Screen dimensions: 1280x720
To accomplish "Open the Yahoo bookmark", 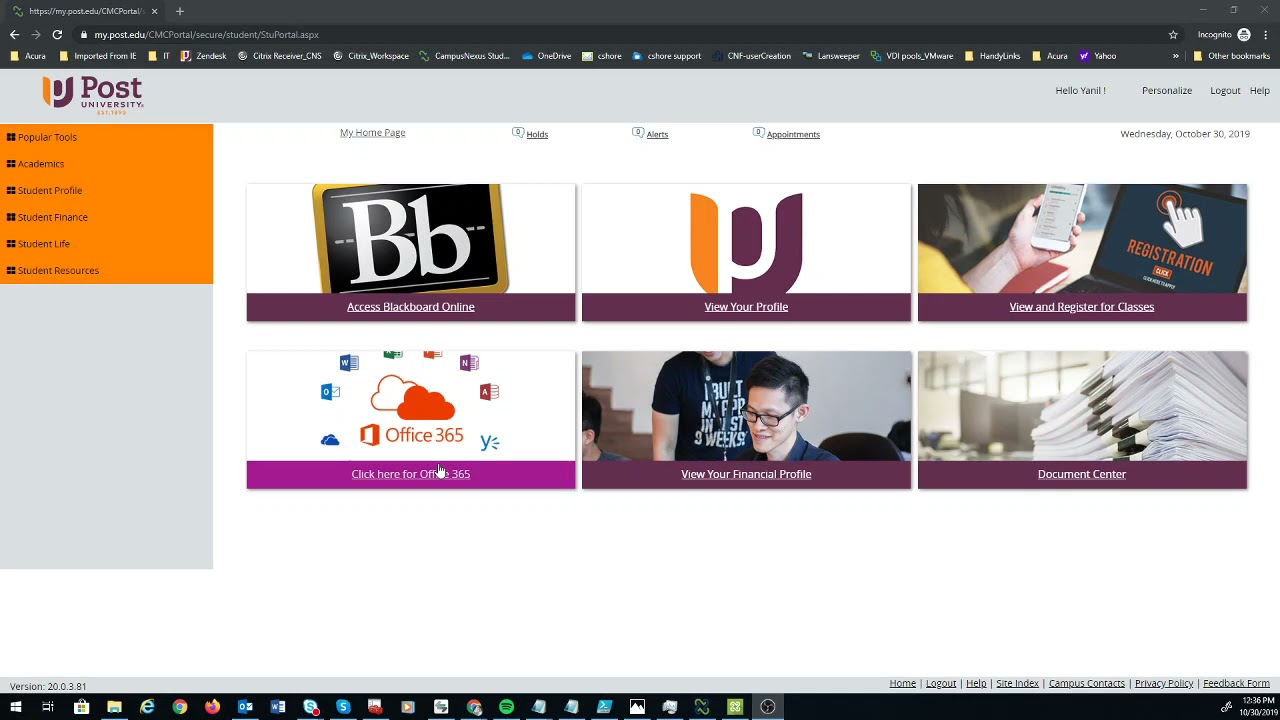I will tap(1097, 56).
